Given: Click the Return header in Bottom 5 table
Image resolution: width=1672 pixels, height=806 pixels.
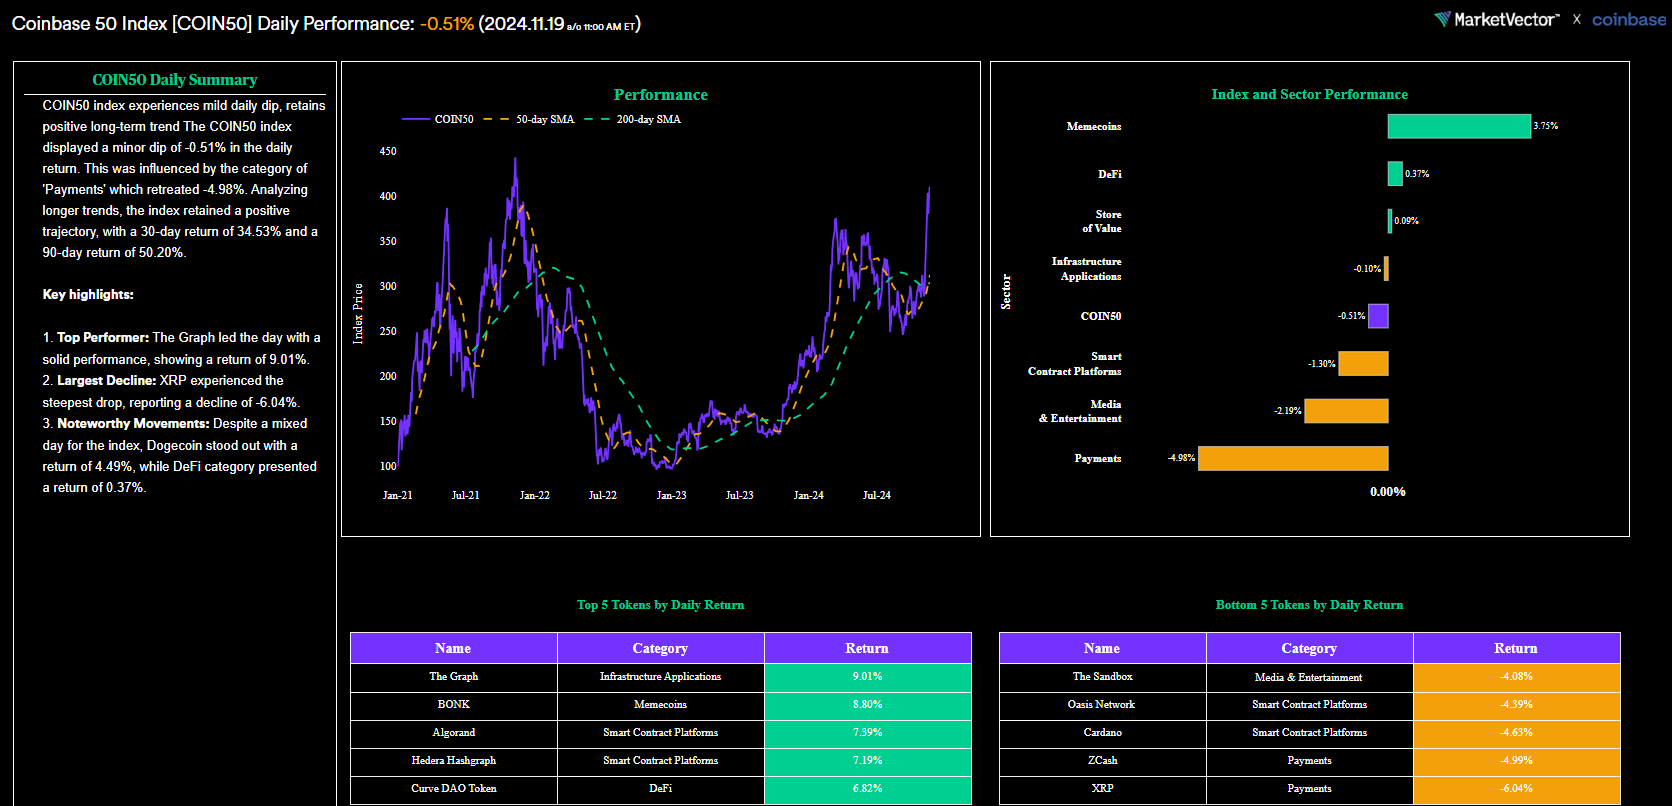Looking at the screenshot, I should 1516,648.
